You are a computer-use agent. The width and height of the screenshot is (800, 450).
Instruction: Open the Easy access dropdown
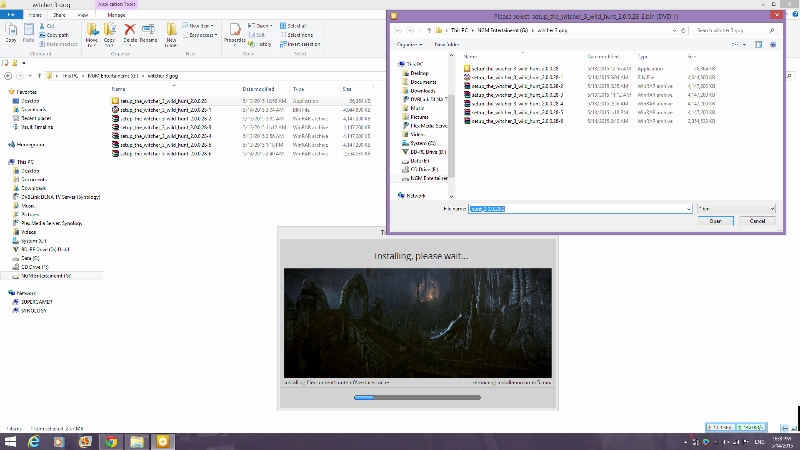pyautogui.click(x=199, y=35)
